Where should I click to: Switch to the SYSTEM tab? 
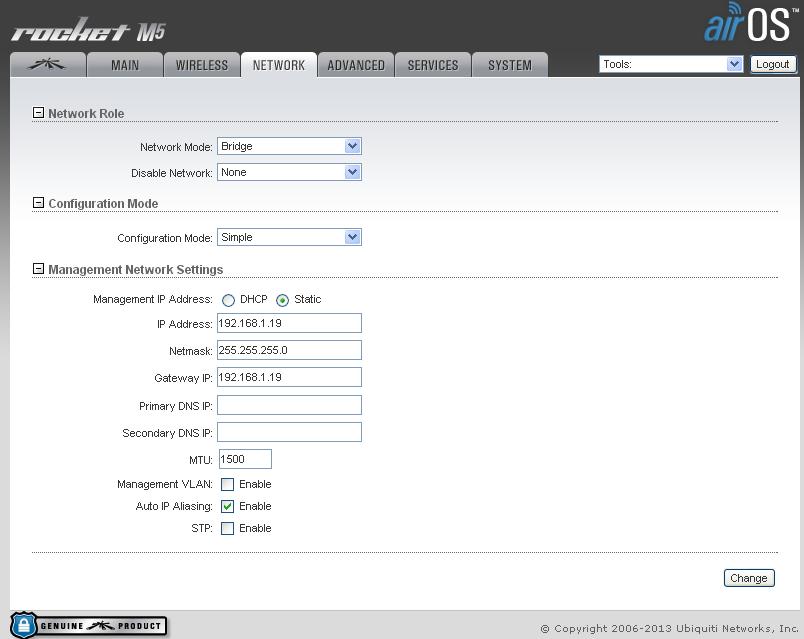pos(510,65)
